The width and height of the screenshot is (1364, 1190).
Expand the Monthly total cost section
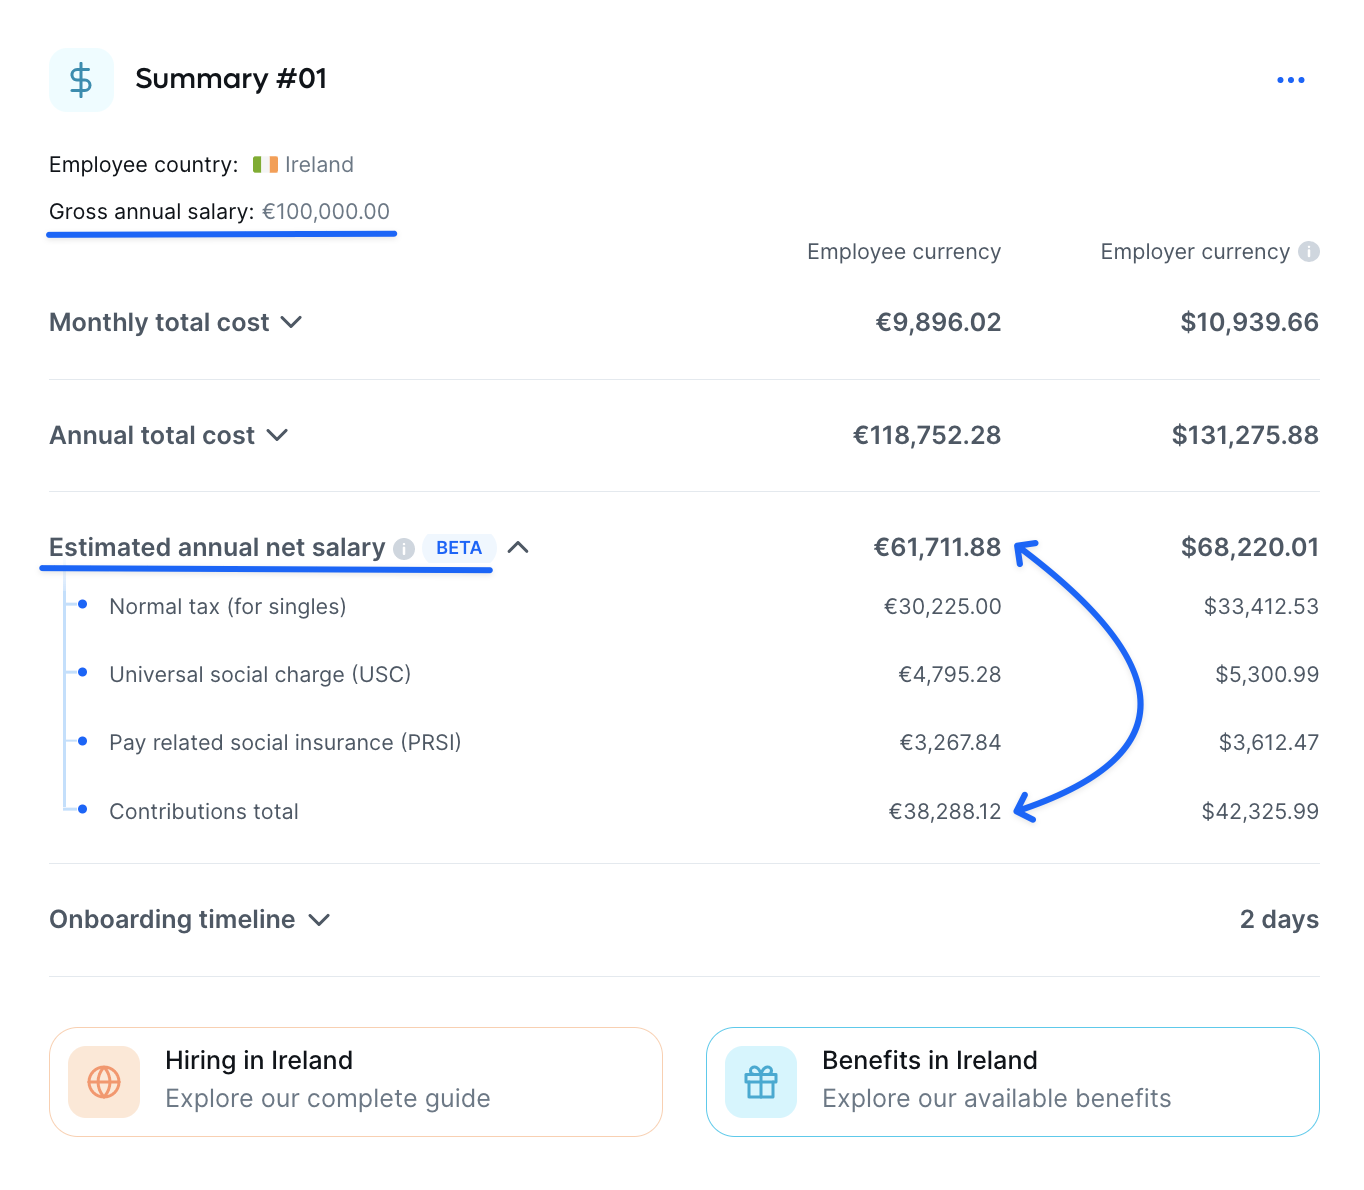pos(291,322)
